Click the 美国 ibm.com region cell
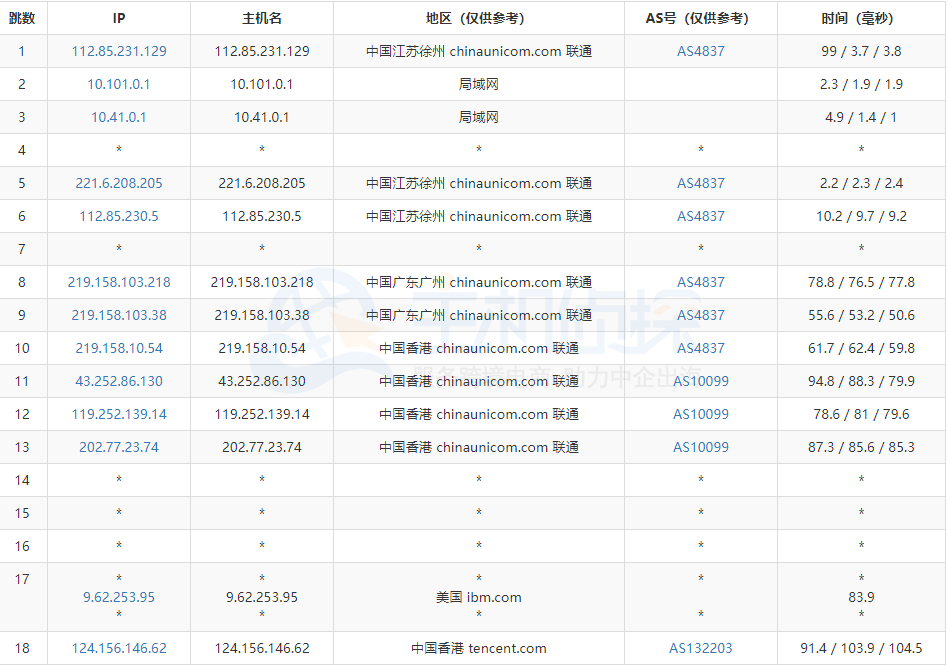Screen dimensions: 948x666 [478, 597]
